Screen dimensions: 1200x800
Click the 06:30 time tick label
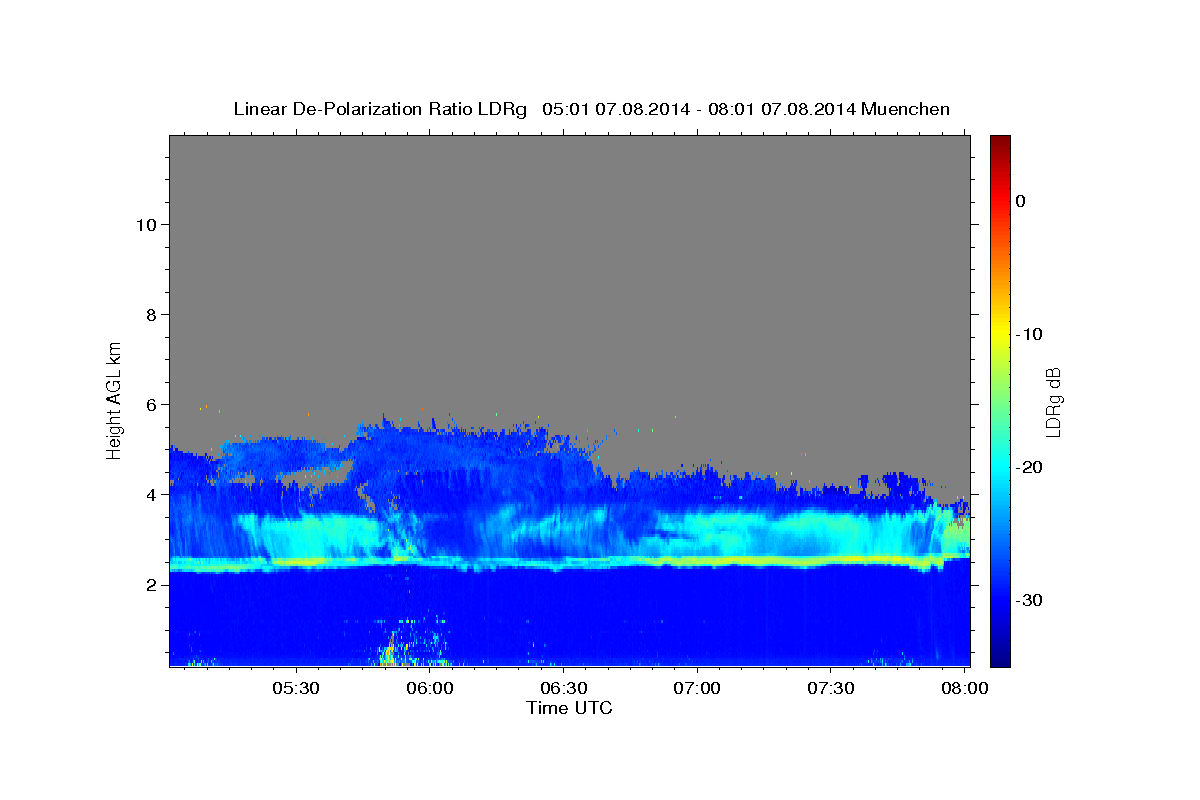coord(564,688)
